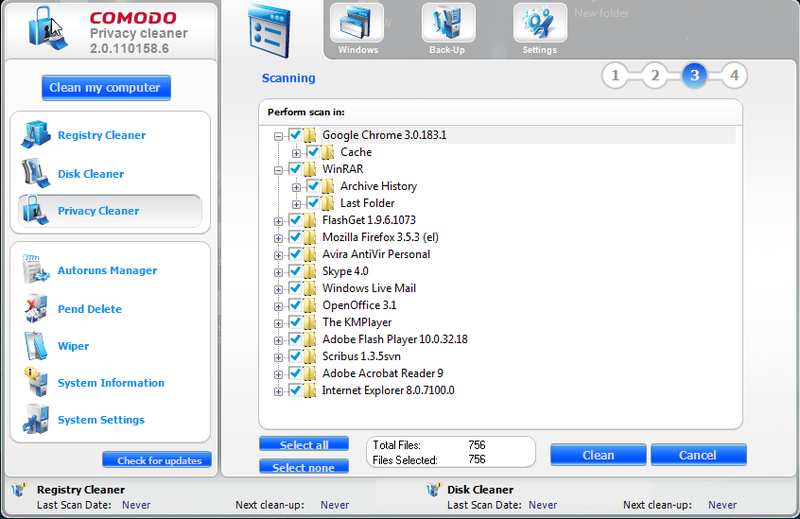
Task: Click the Select all button
Action: (x=304, y=444)
